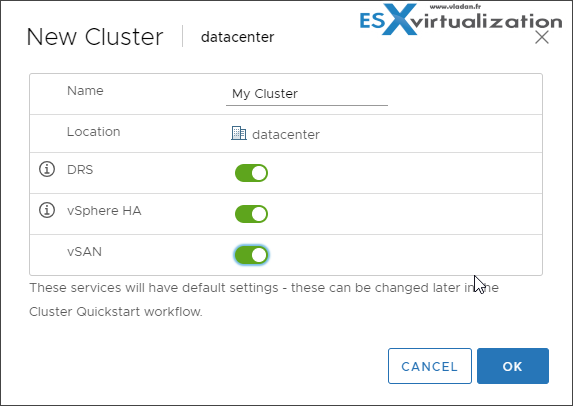Disable the DRS toggle switch
Screen dimensions: 573x406
(x=251, y=173)
